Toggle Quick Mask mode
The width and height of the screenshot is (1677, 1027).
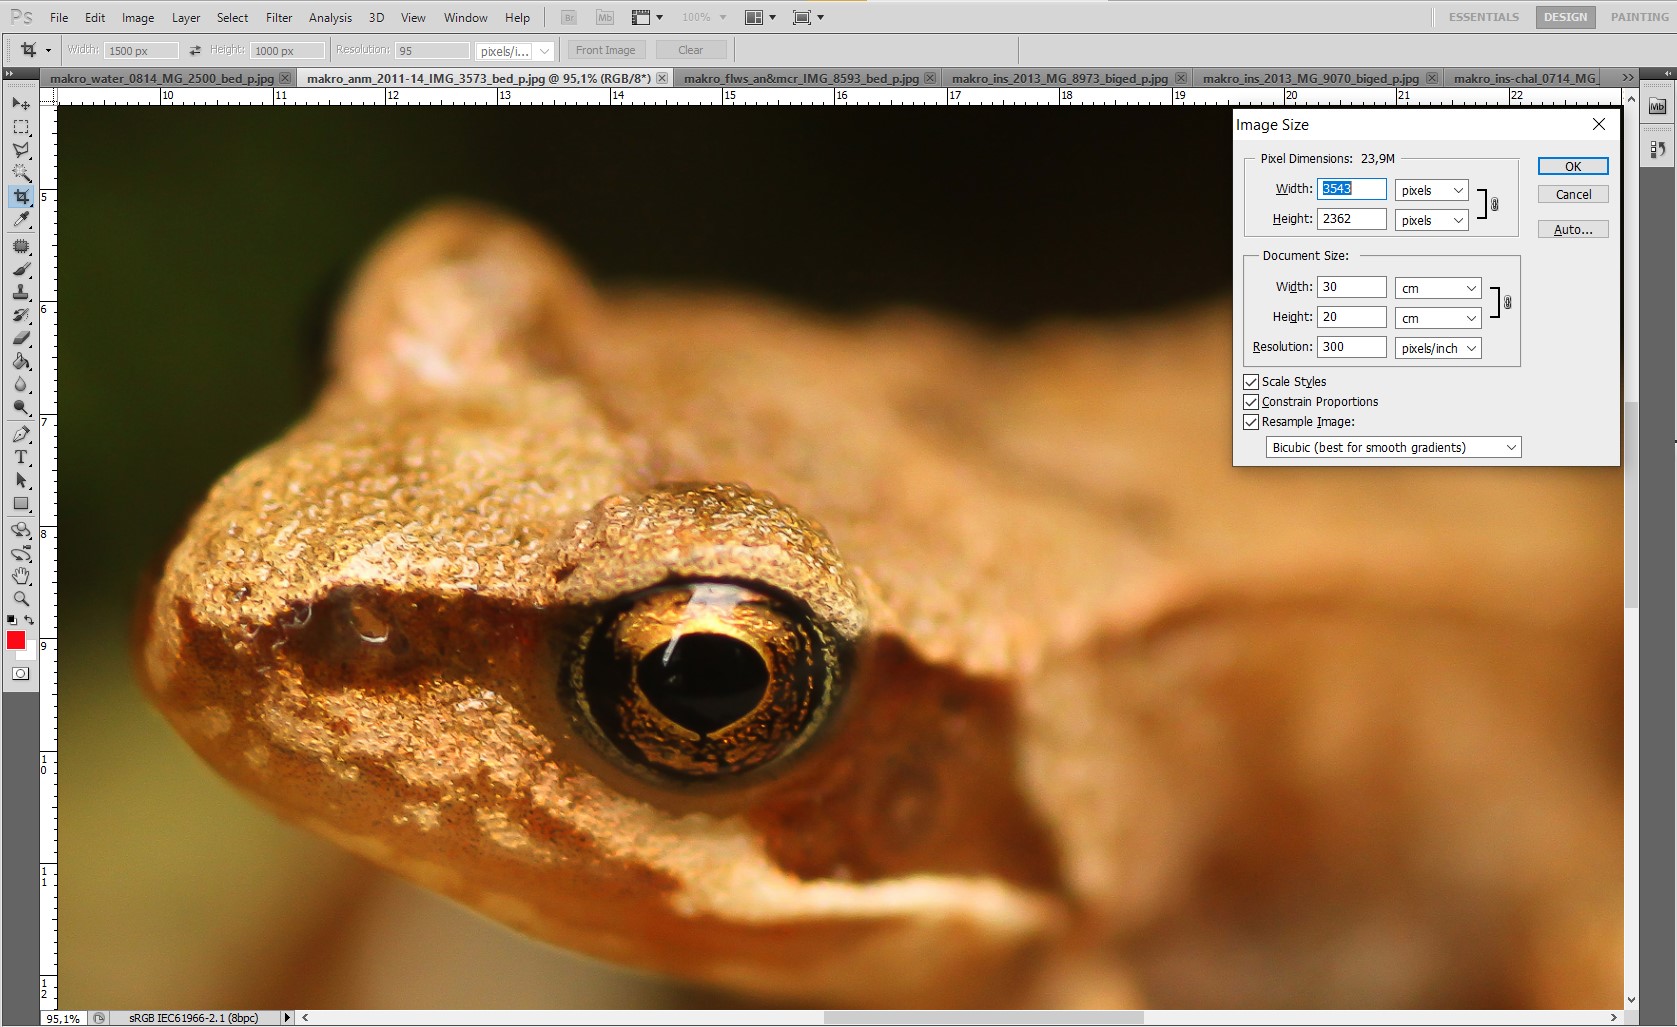pos(21,674)
